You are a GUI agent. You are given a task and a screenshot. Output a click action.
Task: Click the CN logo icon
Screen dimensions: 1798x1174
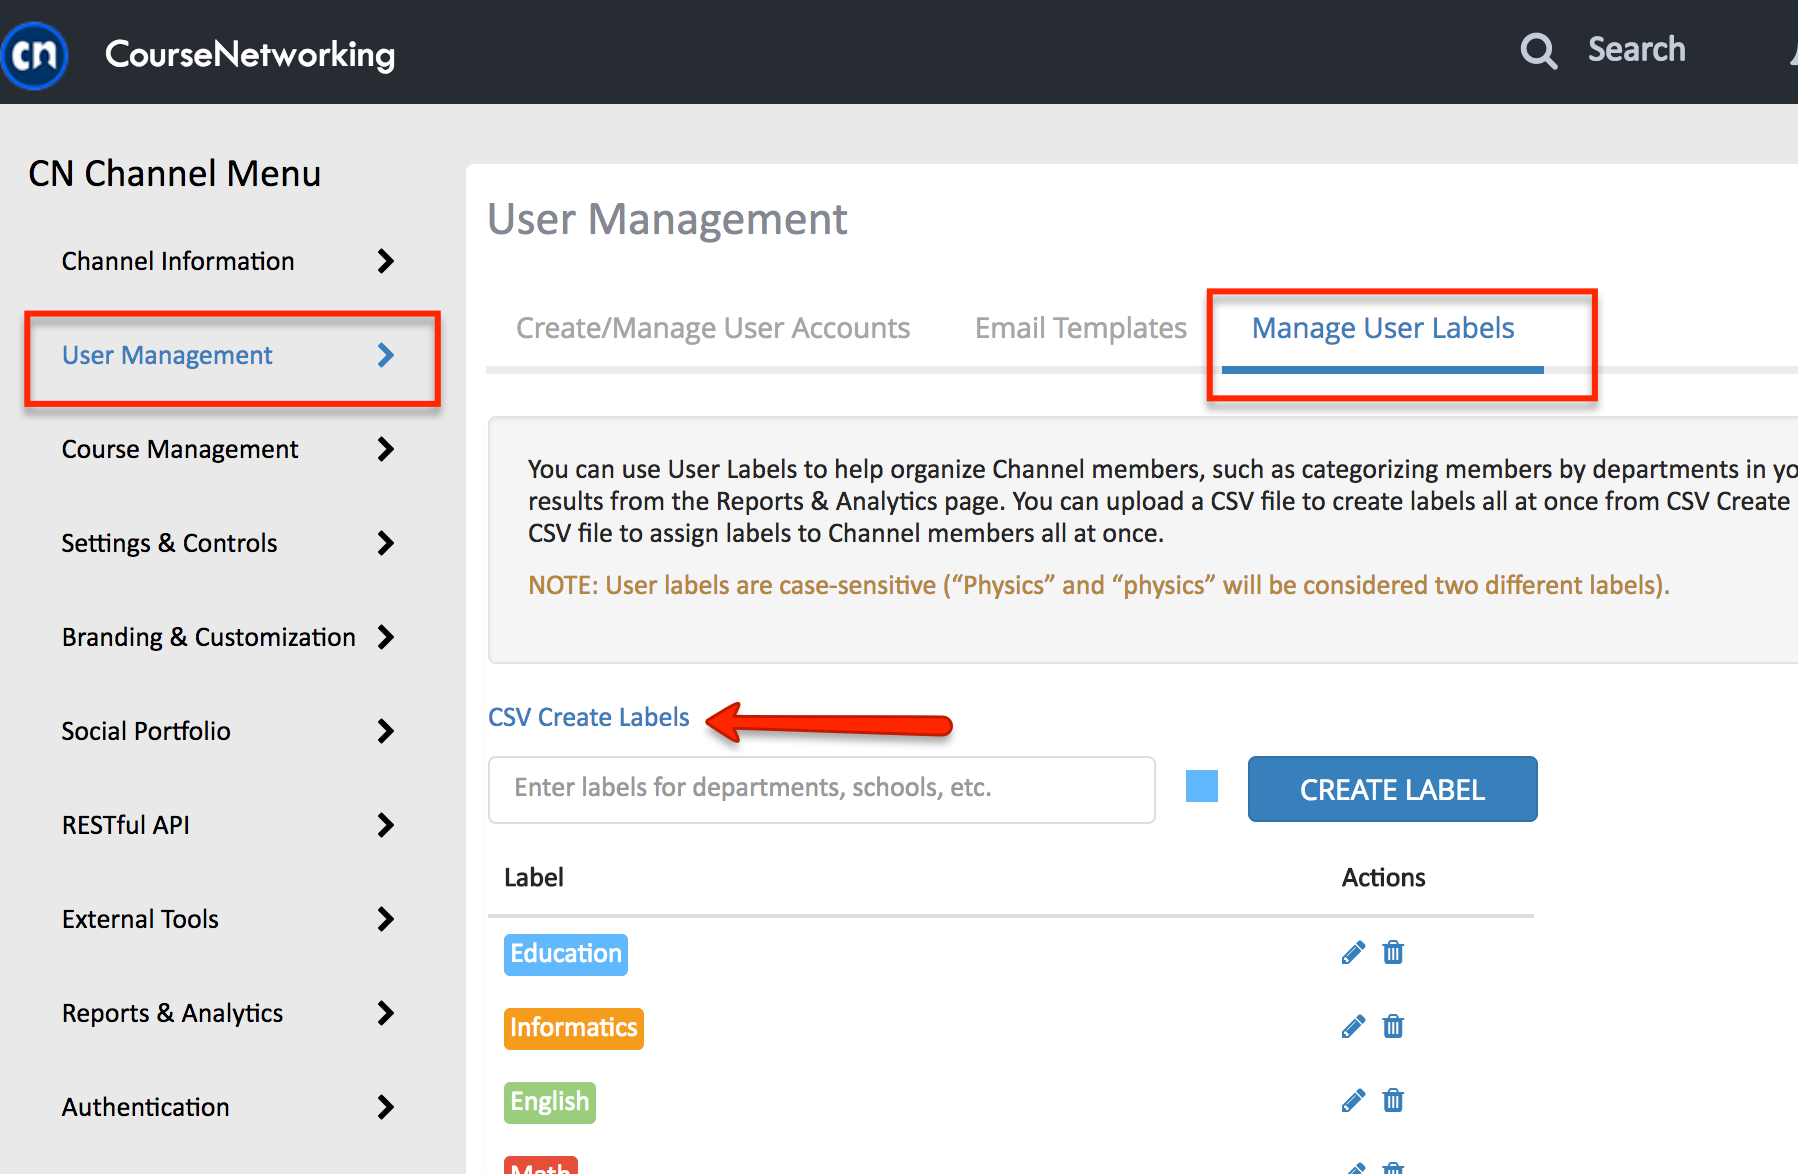34,54
